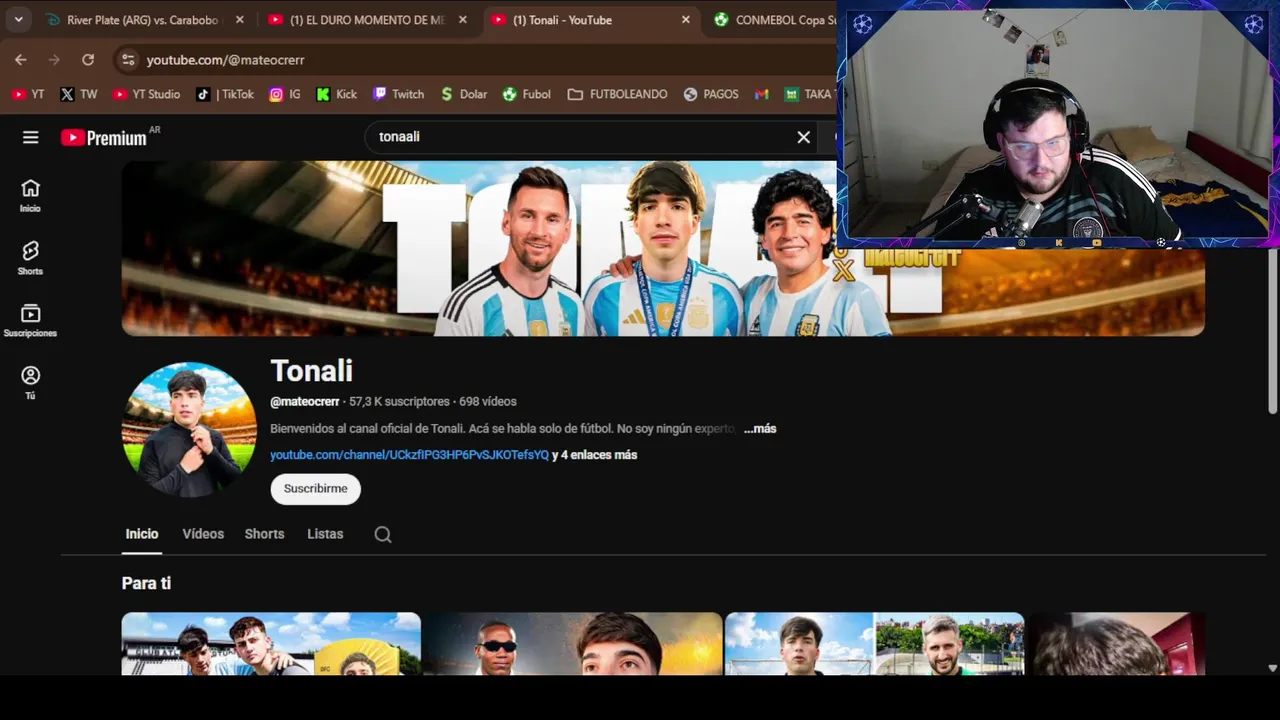Click the channel name Tonali

[311, 371]
